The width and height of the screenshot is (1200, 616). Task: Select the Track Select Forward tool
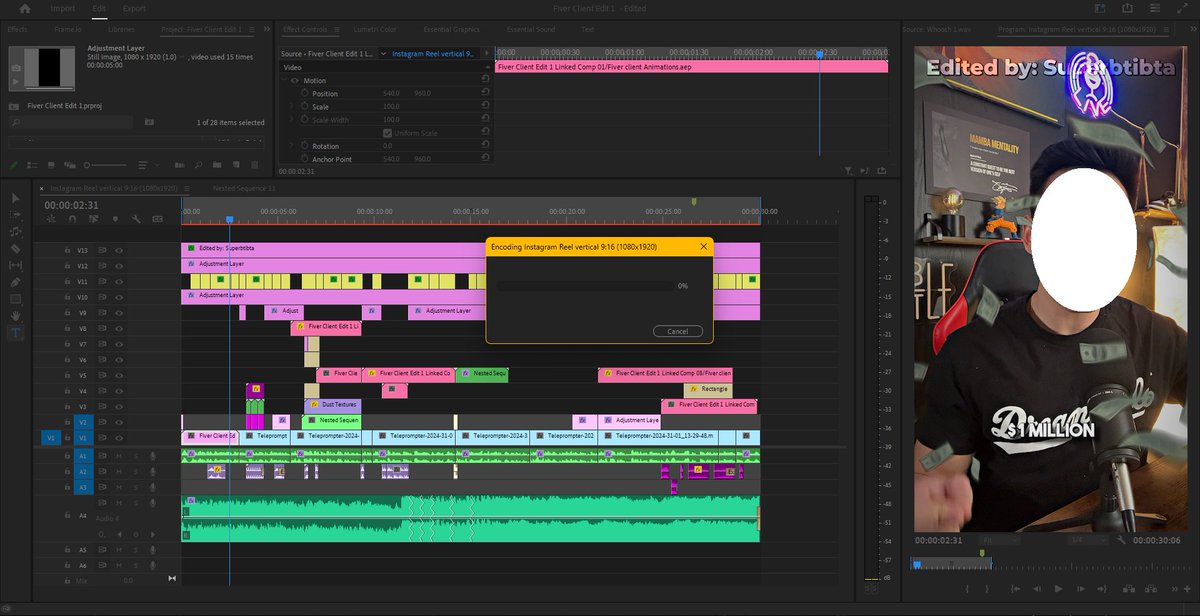tap(16, 214)
